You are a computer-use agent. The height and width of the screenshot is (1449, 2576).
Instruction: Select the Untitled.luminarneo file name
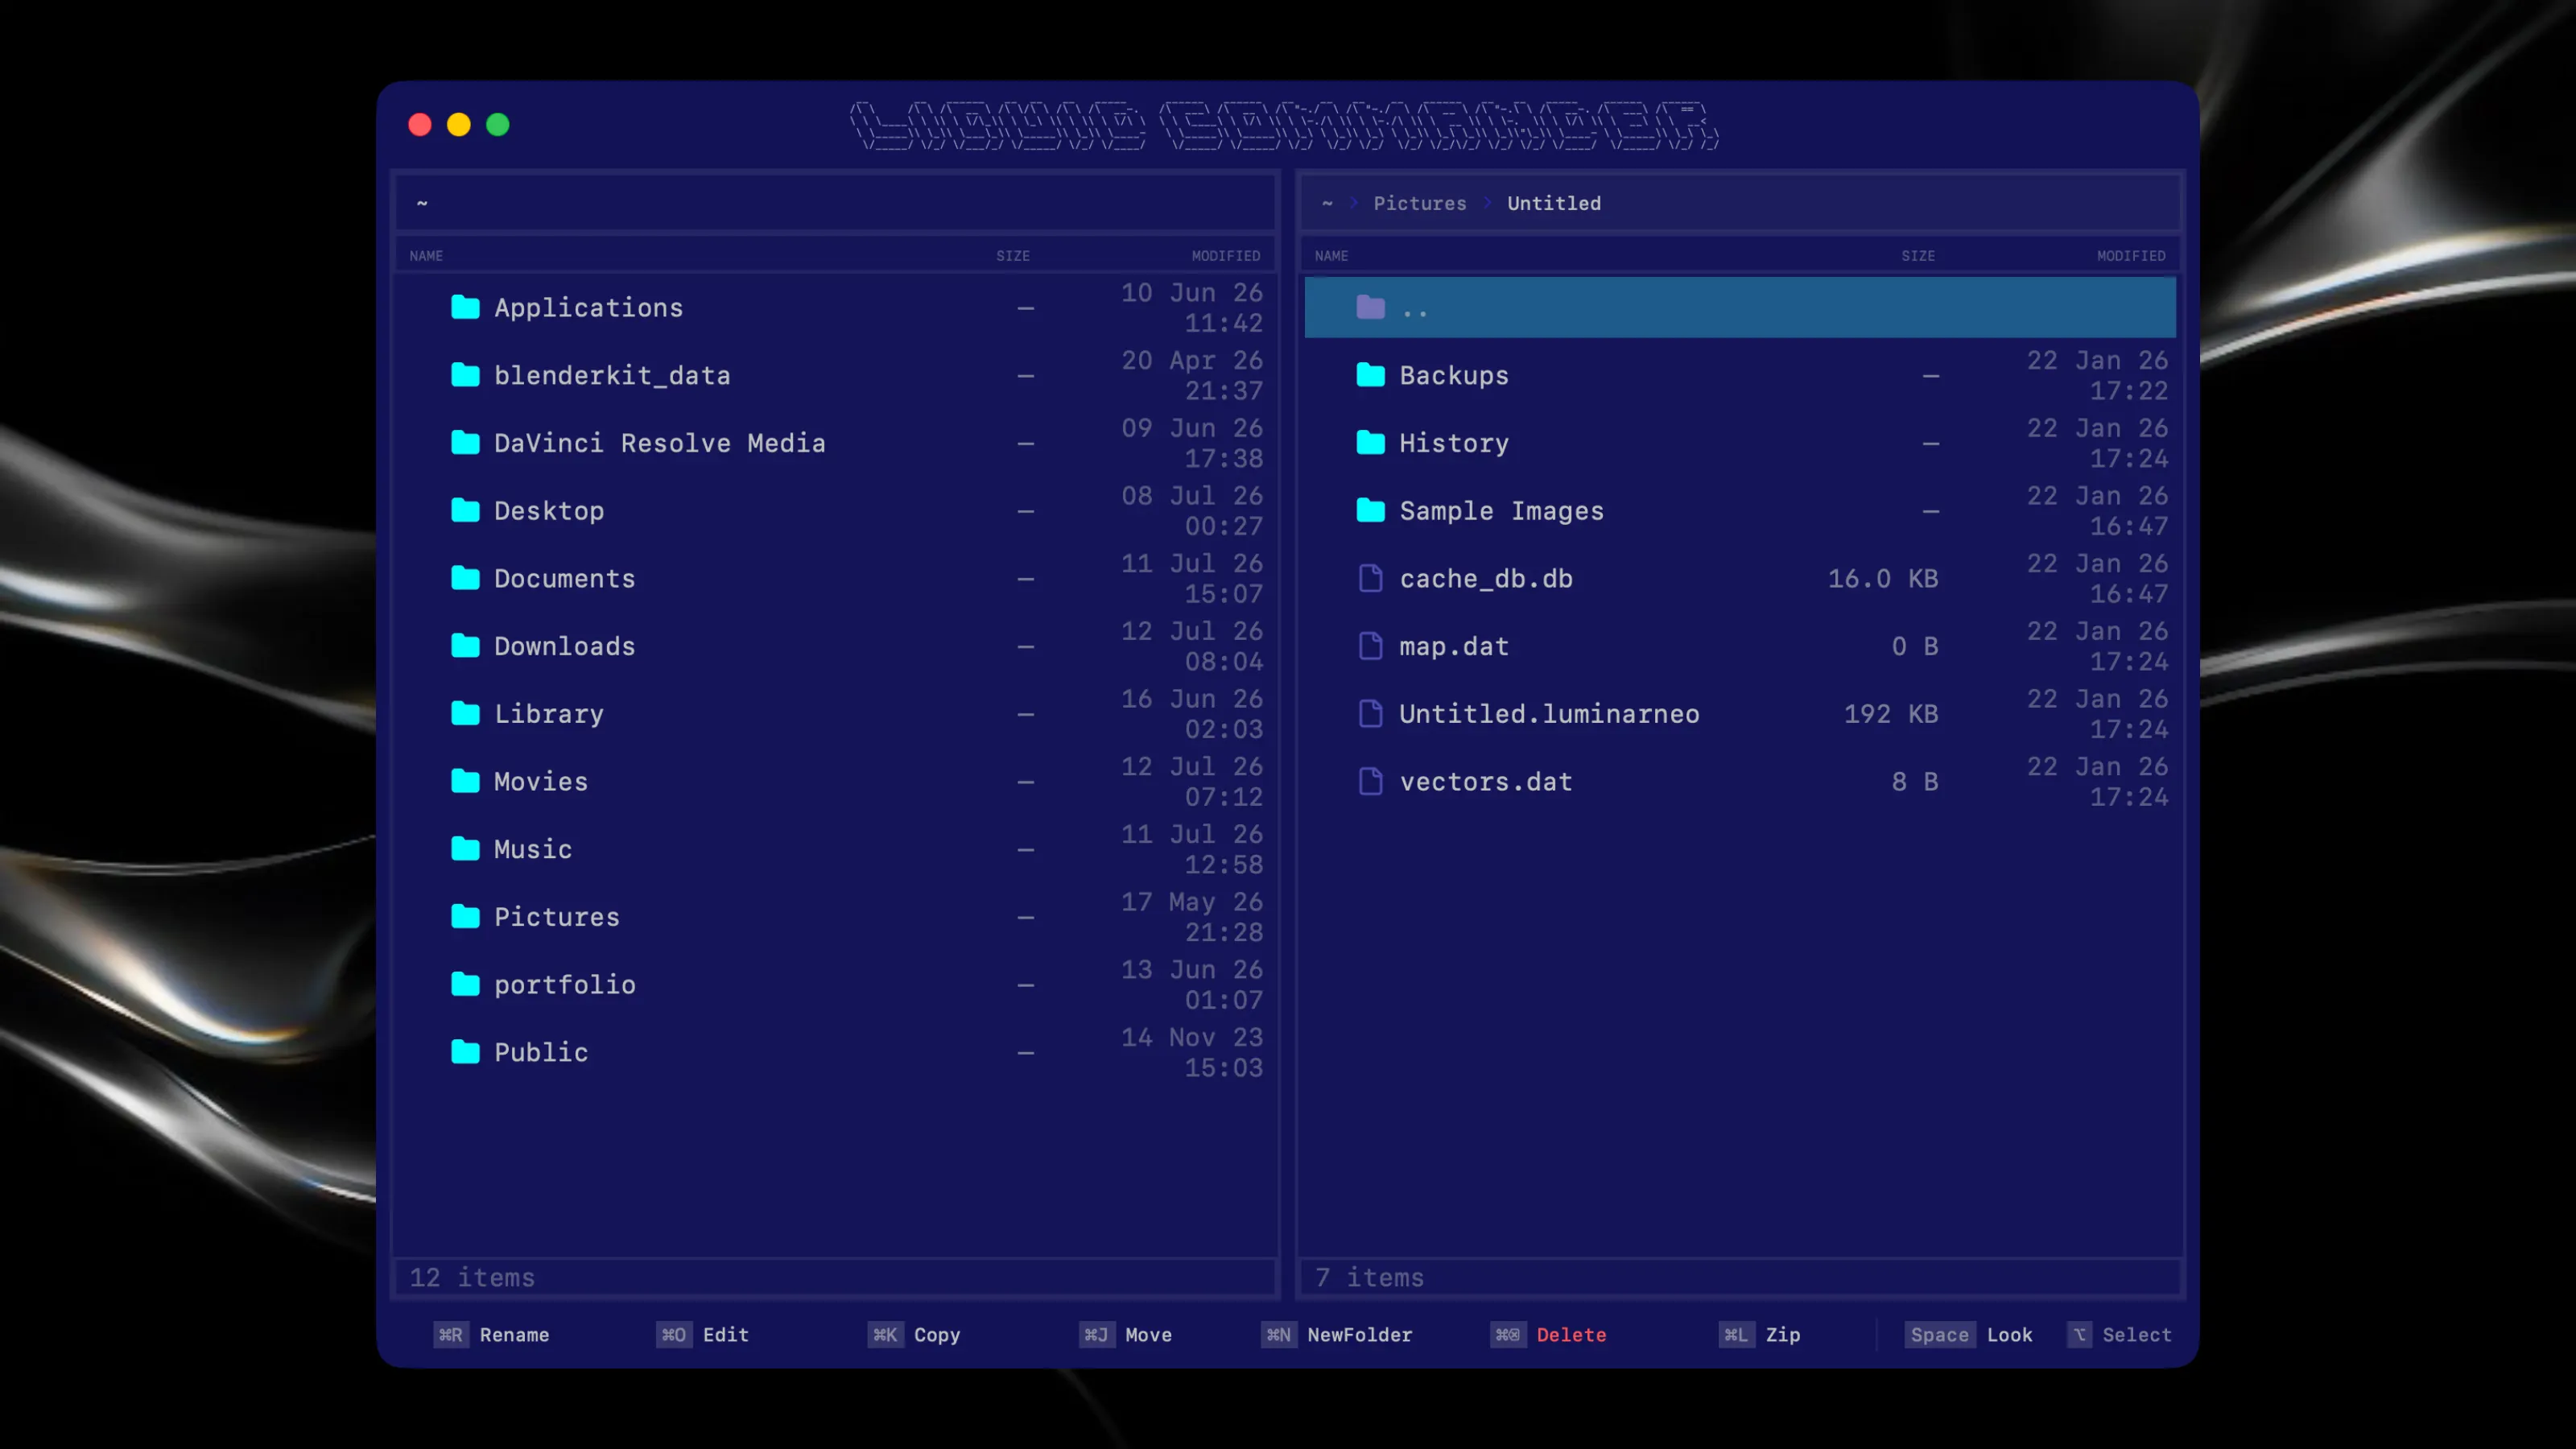tap(1549, 714)
